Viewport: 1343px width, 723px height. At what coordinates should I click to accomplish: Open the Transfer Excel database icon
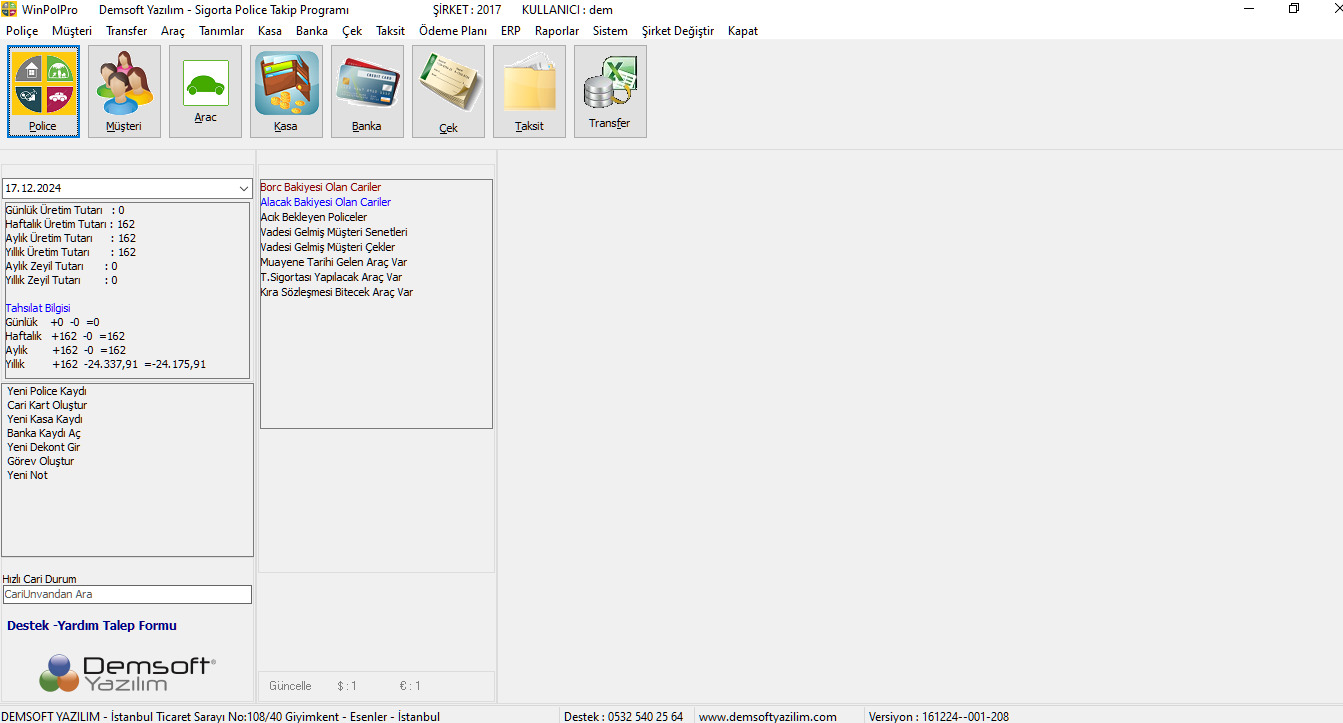click(610, 91)
